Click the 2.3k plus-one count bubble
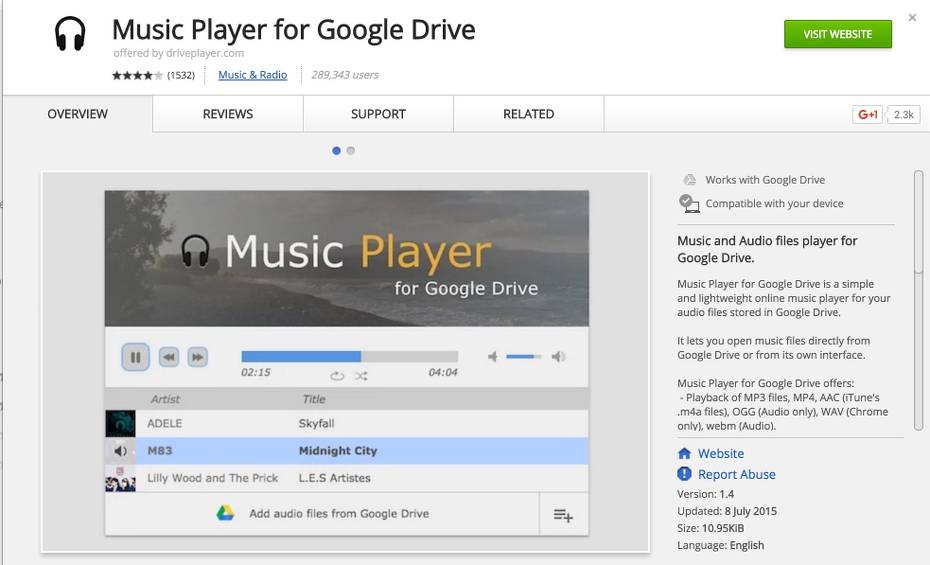Image resolution: width=930 pixels, height=565 pixels. pyautogui.click(x=903, y=114)
